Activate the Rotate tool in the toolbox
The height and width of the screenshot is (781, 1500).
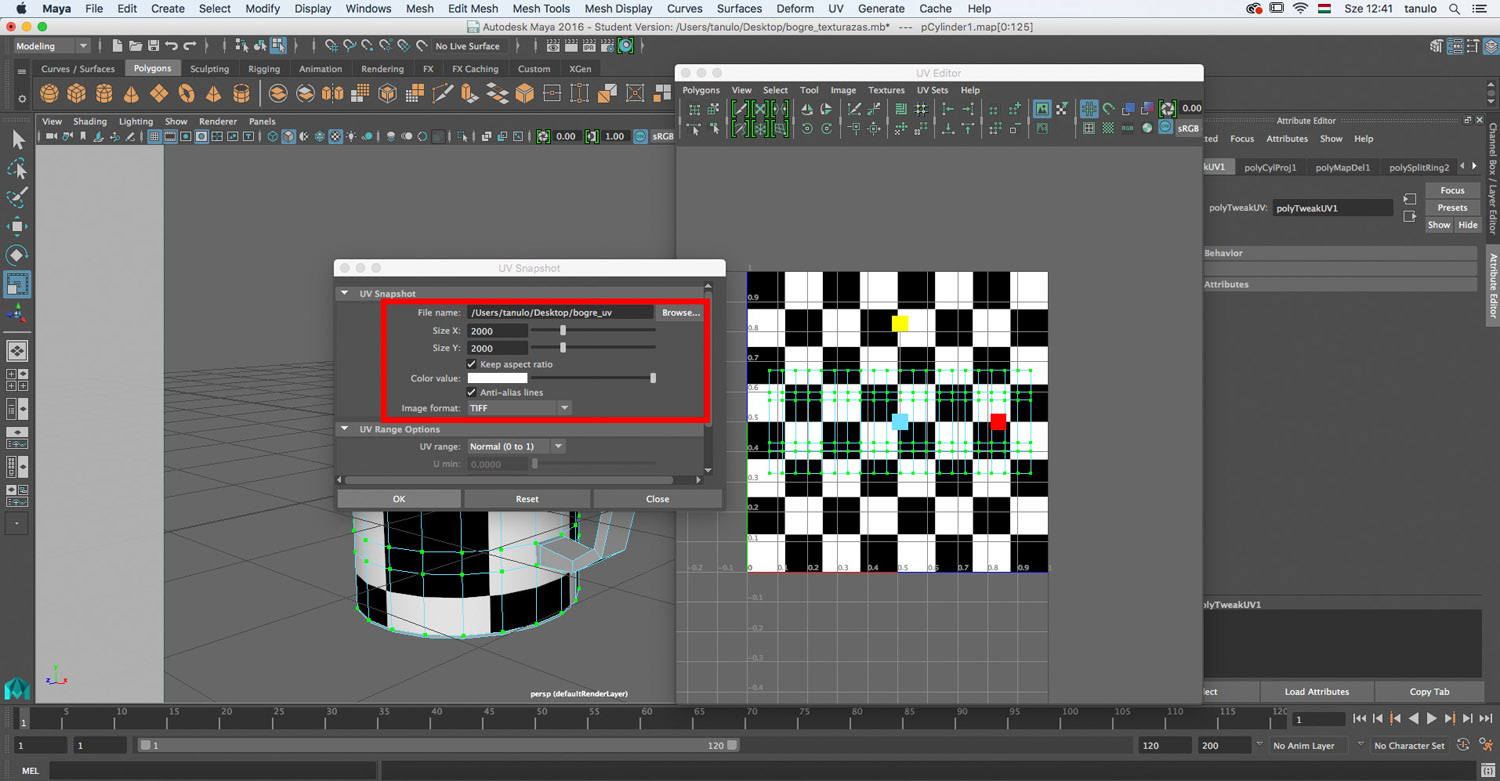pos(17,256)
